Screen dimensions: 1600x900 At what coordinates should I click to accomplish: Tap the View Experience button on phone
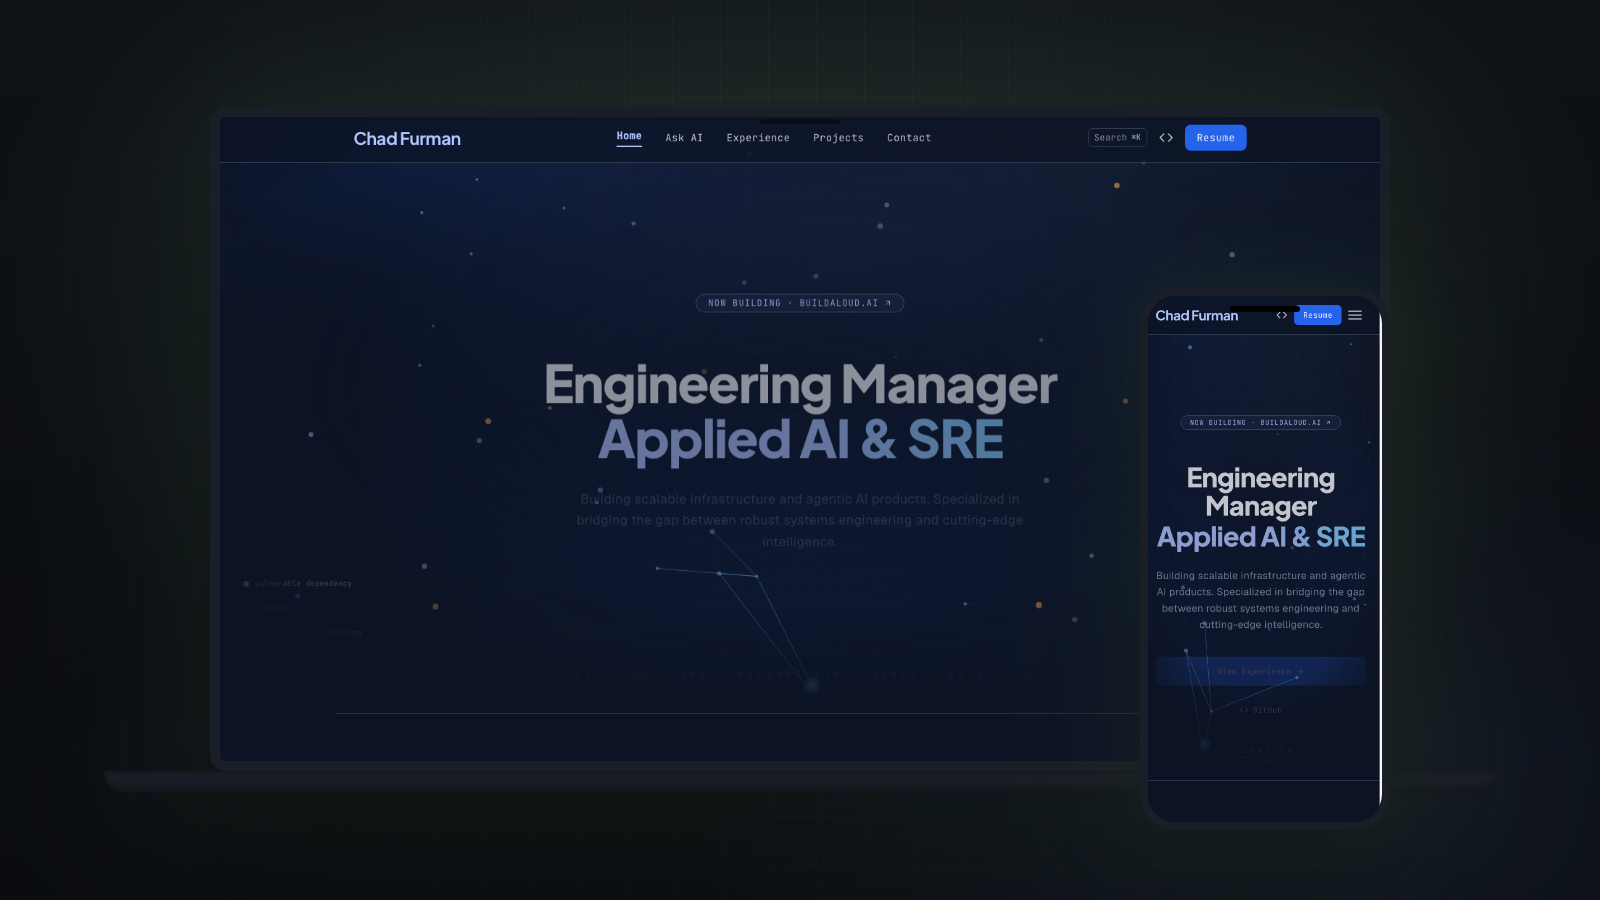pos(1260,671)
